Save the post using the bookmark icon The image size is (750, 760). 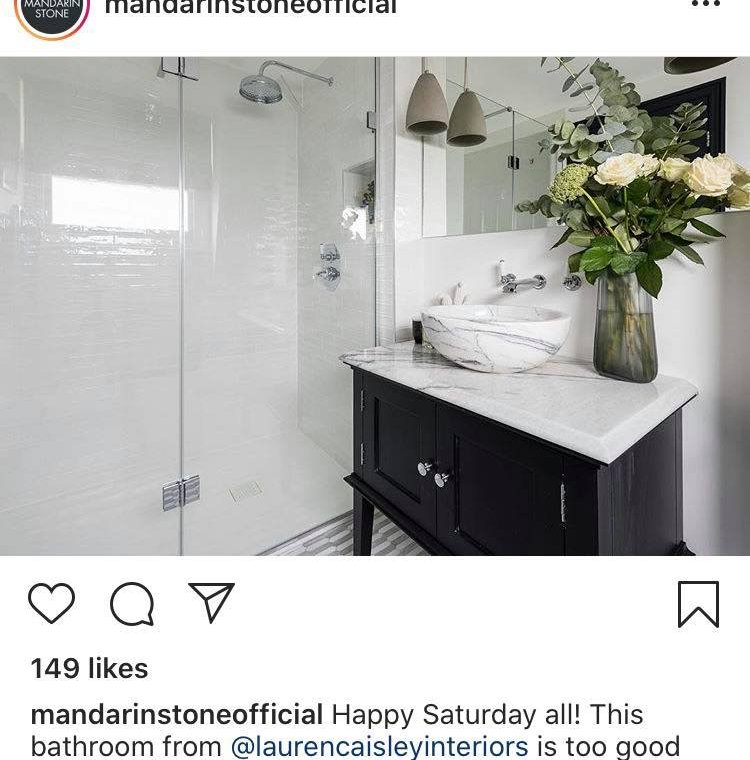698,604
